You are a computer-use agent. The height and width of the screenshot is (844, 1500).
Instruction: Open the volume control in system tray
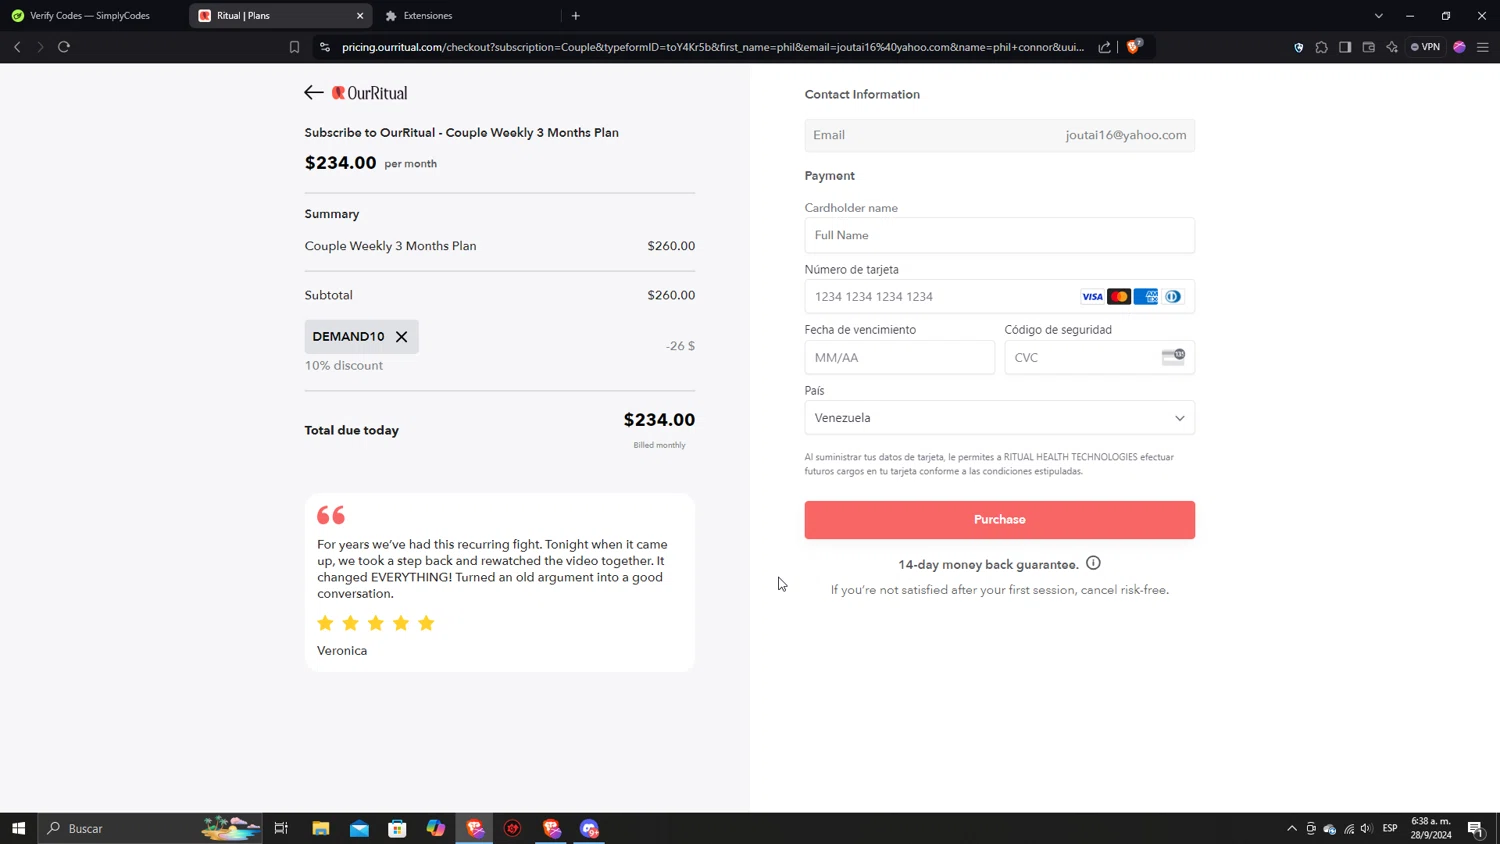pos(1367,828)
